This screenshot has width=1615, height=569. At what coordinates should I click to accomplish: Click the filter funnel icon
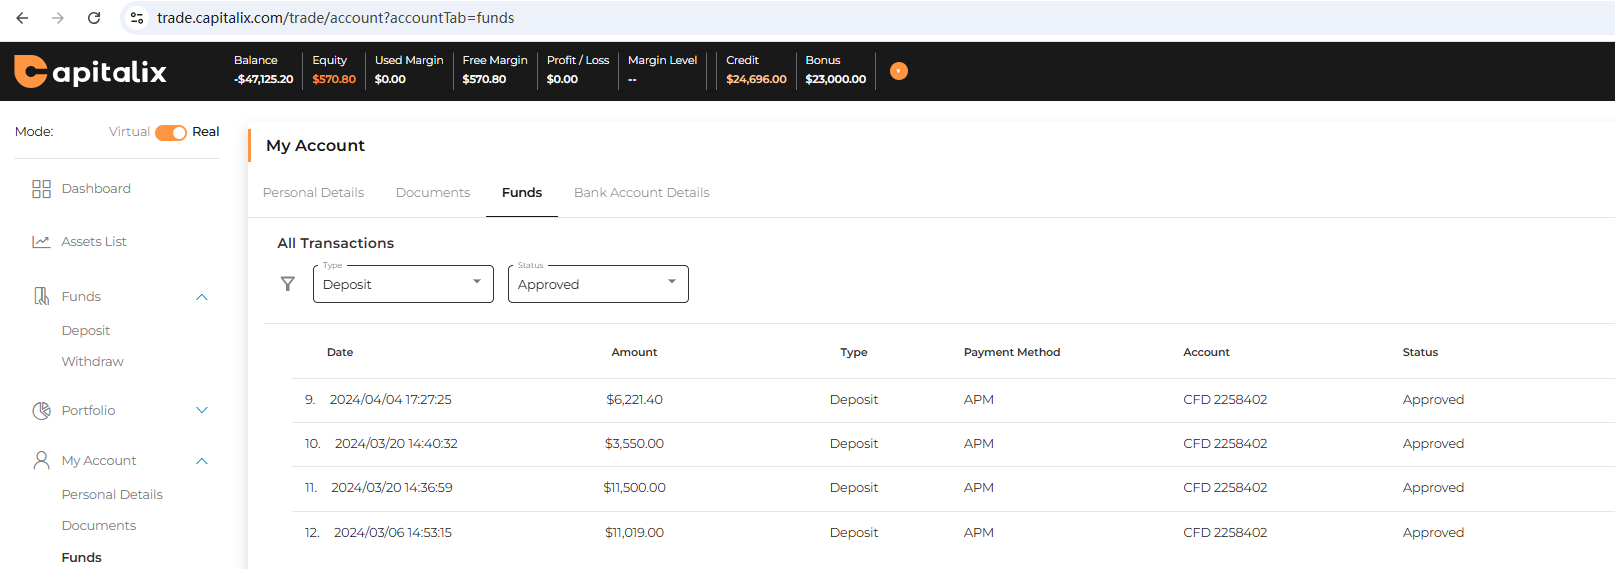(x=288, y=284)
